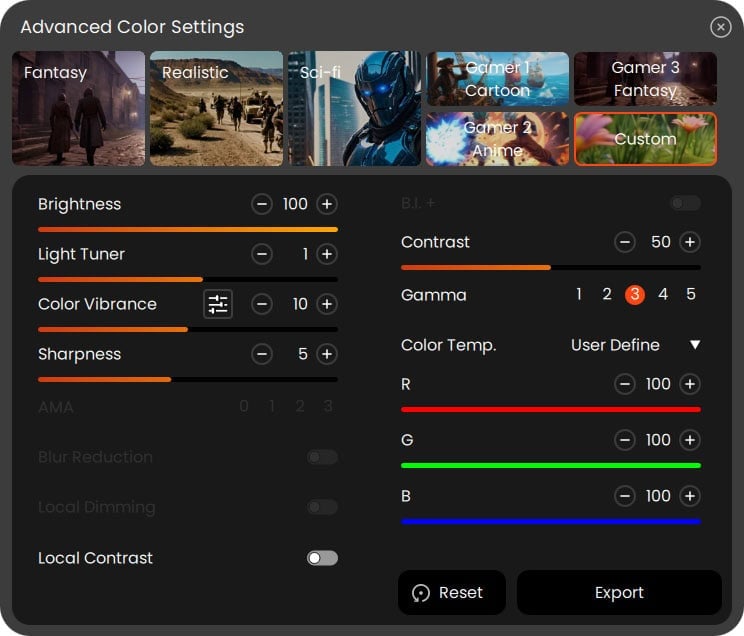The width and height of the screenshot is (744, 636).
Task: Export the color settings
Action: tap(619, 592)
